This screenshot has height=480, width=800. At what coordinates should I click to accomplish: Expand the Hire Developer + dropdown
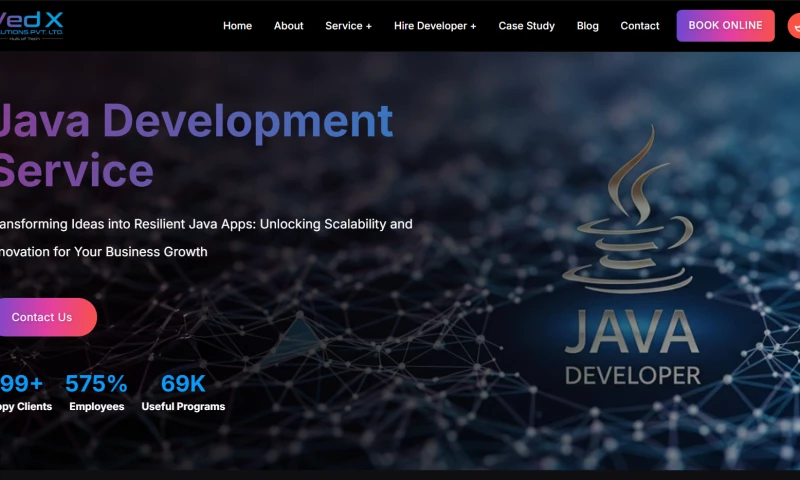(435, 26)
